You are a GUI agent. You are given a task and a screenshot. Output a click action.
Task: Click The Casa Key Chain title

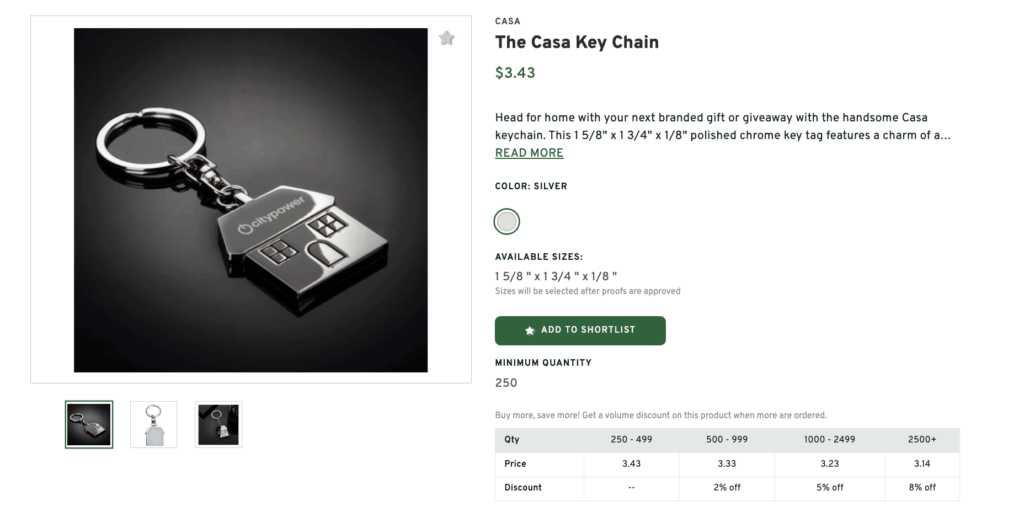[577, 42]
